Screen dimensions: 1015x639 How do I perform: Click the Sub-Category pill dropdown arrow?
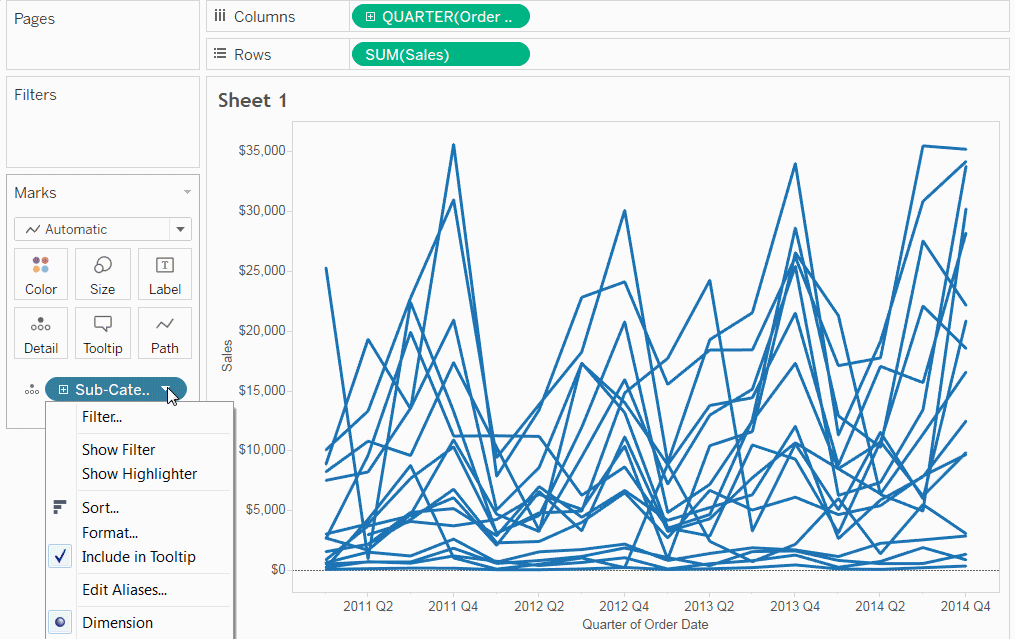(166, 390)
